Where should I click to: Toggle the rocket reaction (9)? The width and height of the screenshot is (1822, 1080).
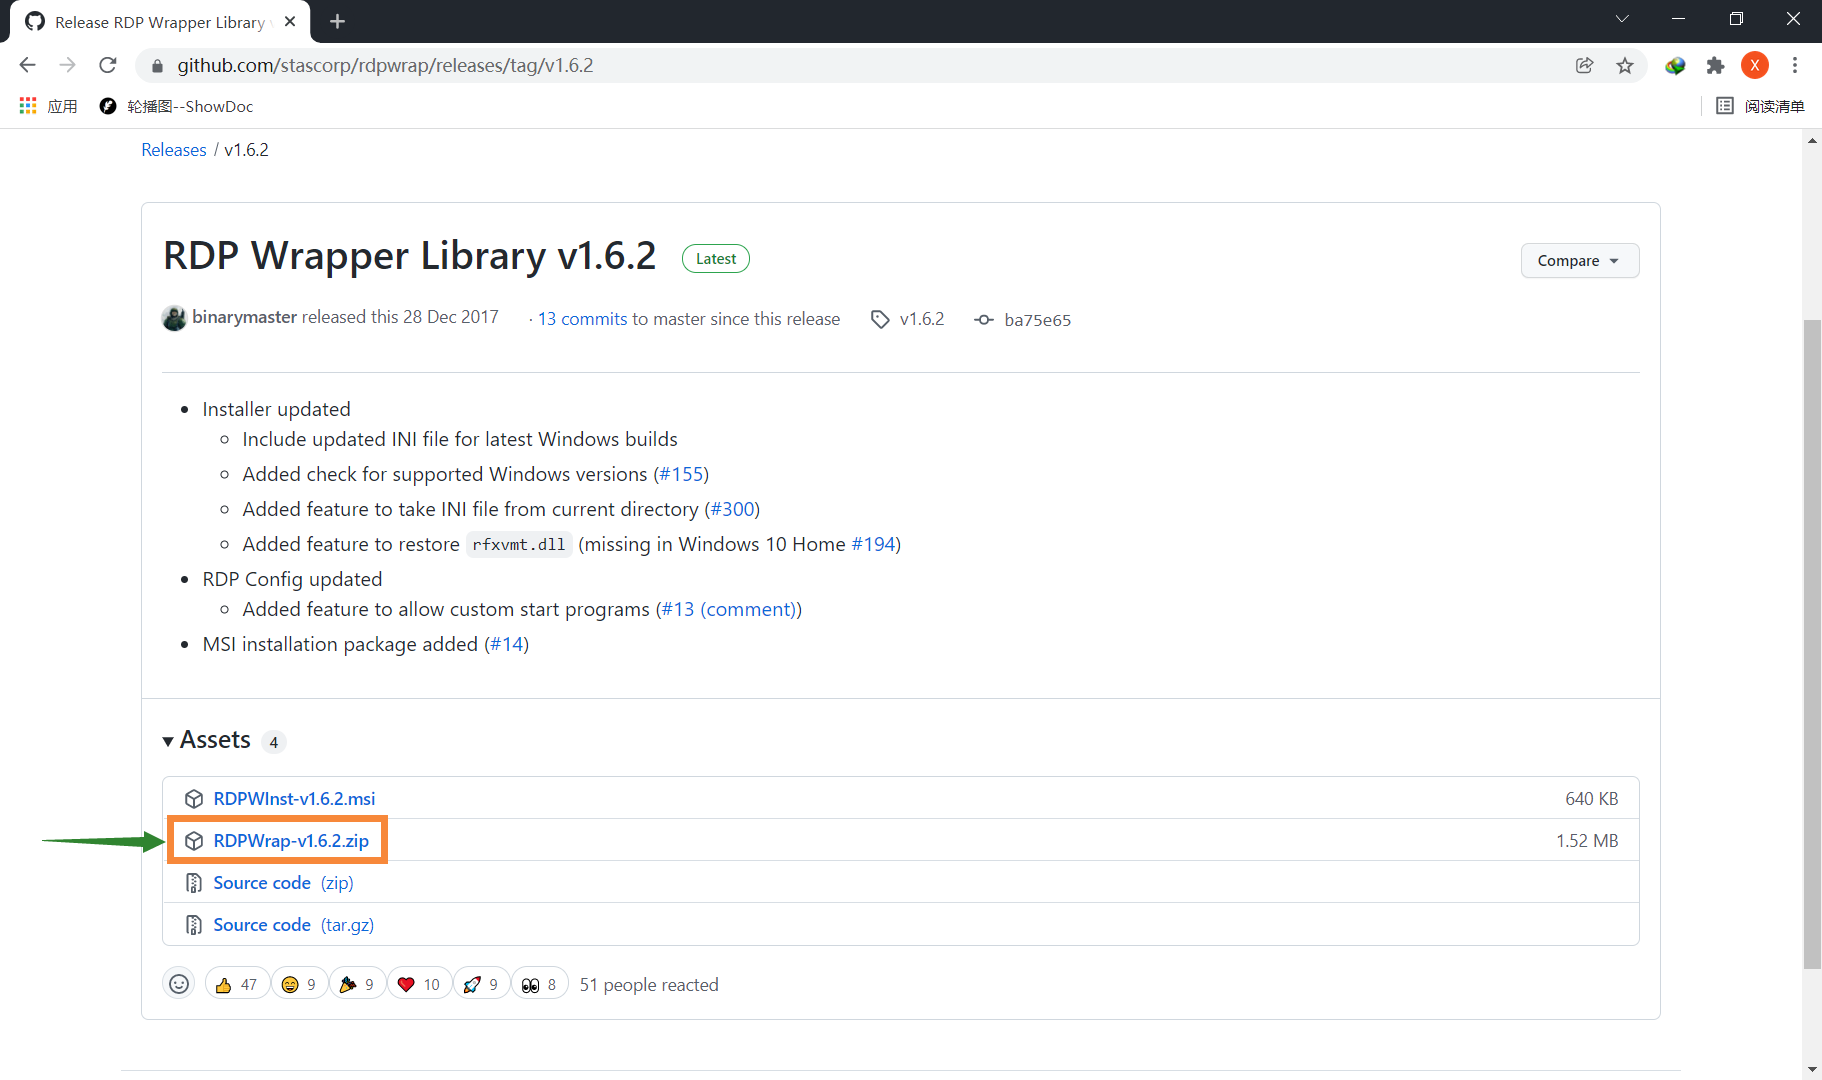481,984
